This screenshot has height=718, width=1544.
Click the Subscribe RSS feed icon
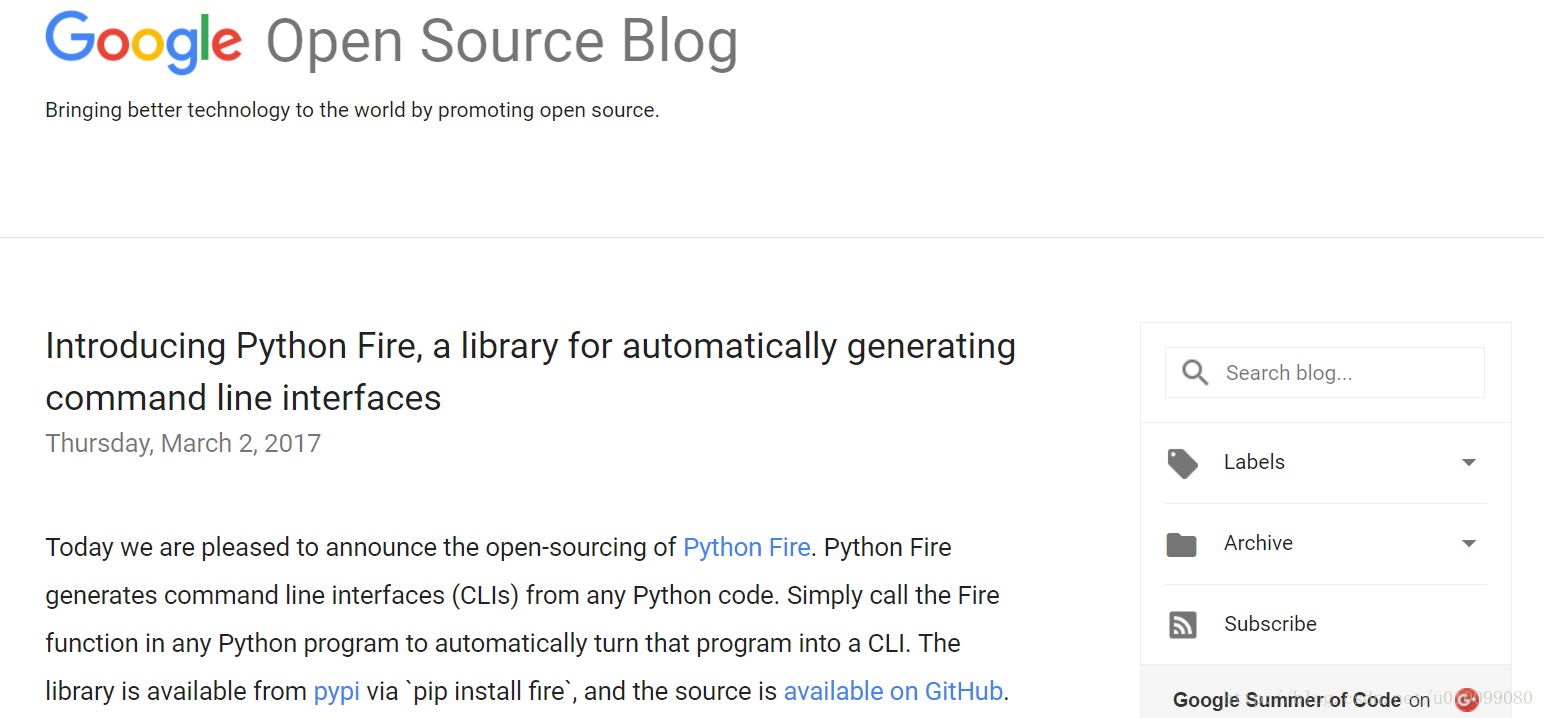coord(1182,625)
